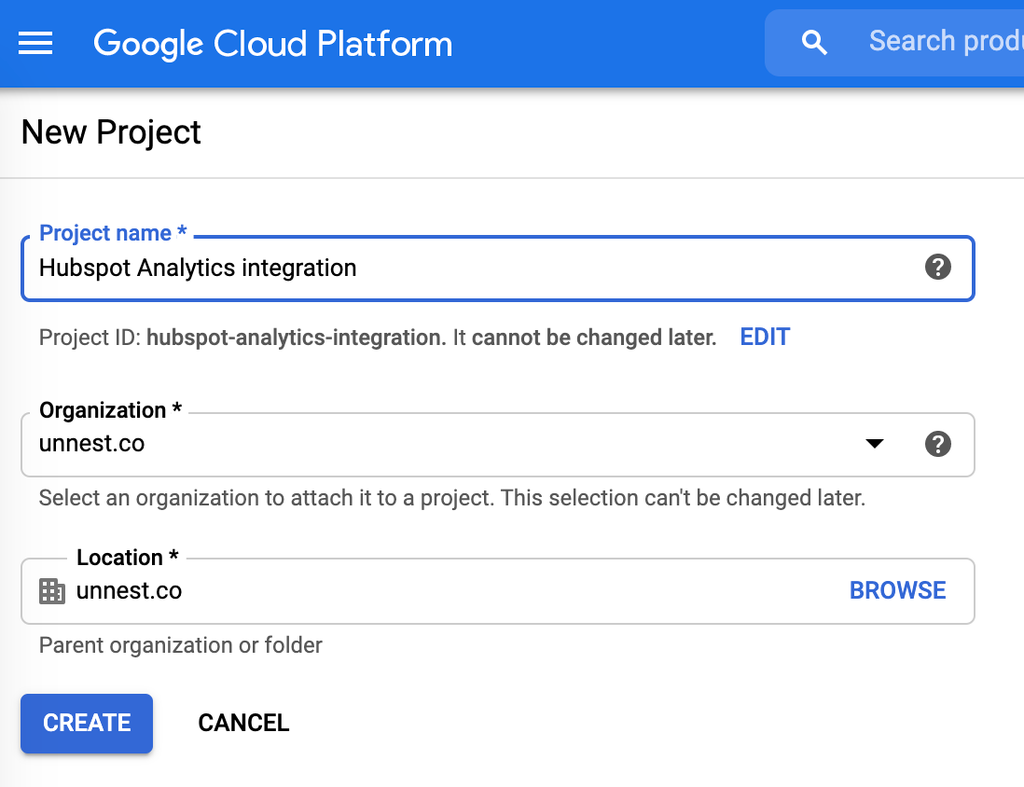
Task: Select the unnest.co Location field
Action: point(498,591)
